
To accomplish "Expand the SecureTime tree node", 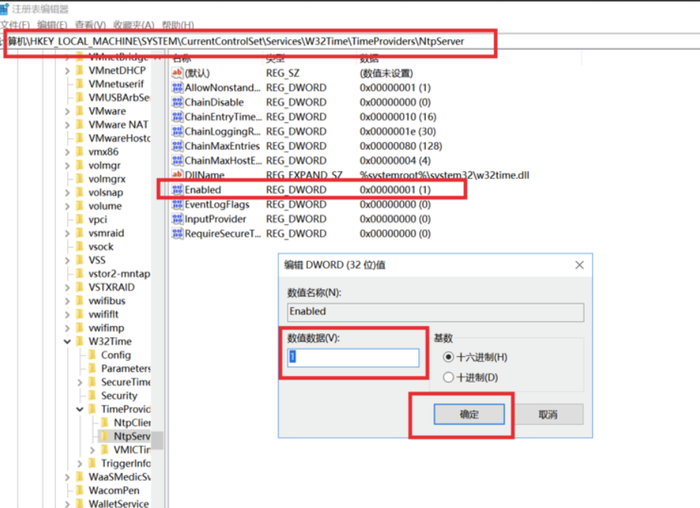I will 79,382.
